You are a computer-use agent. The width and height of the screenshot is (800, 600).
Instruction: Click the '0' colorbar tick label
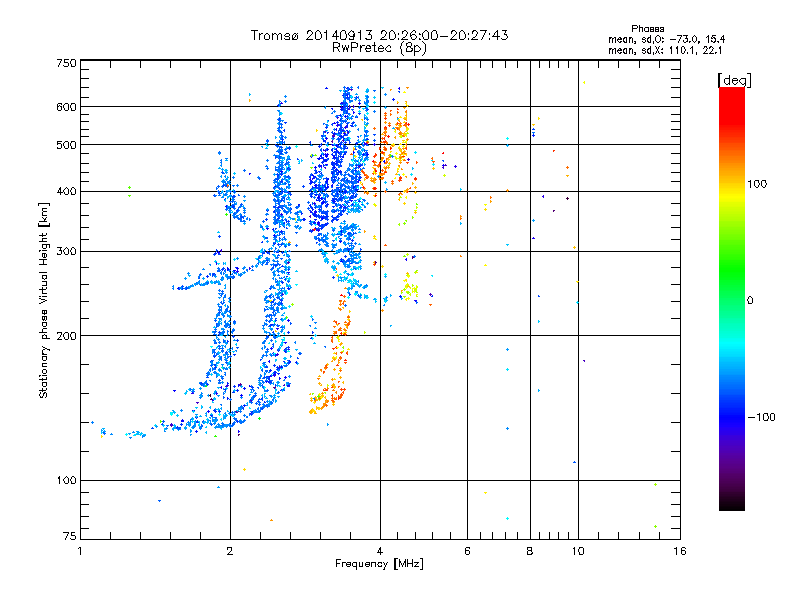pyautogui.click(x=750, y=301)
